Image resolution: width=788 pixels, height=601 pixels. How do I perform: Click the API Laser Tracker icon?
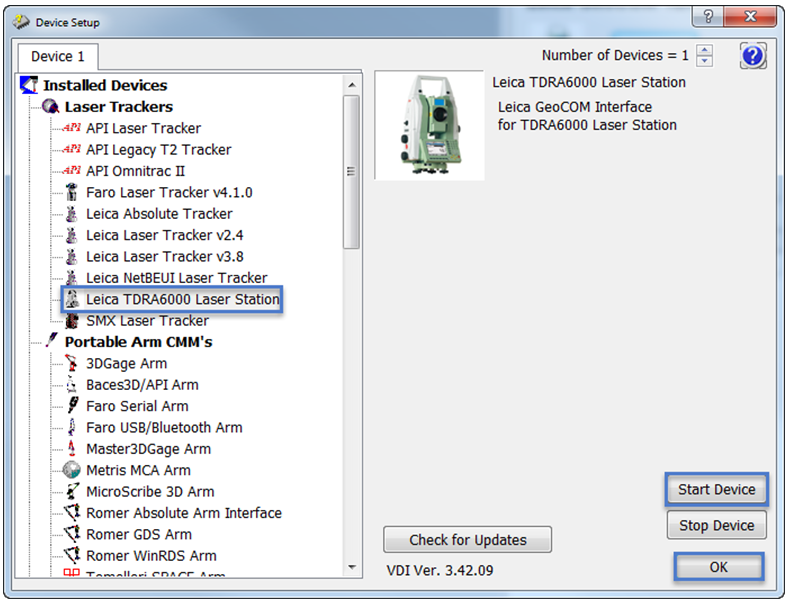[72, 128]
